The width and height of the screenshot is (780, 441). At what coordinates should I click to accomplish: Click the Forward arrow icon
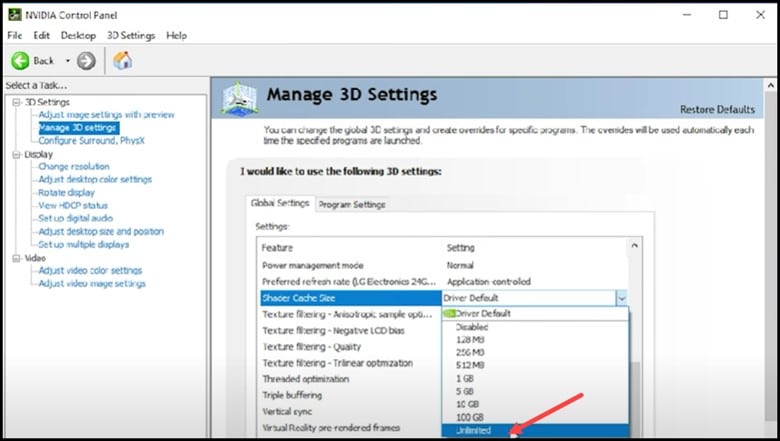(86, 61)
